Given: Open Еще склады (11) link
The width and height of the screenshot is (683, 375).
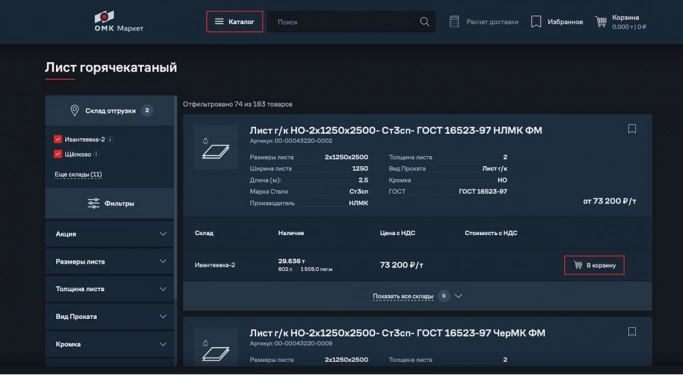Looking at the screenshot, I should (78, 174).
